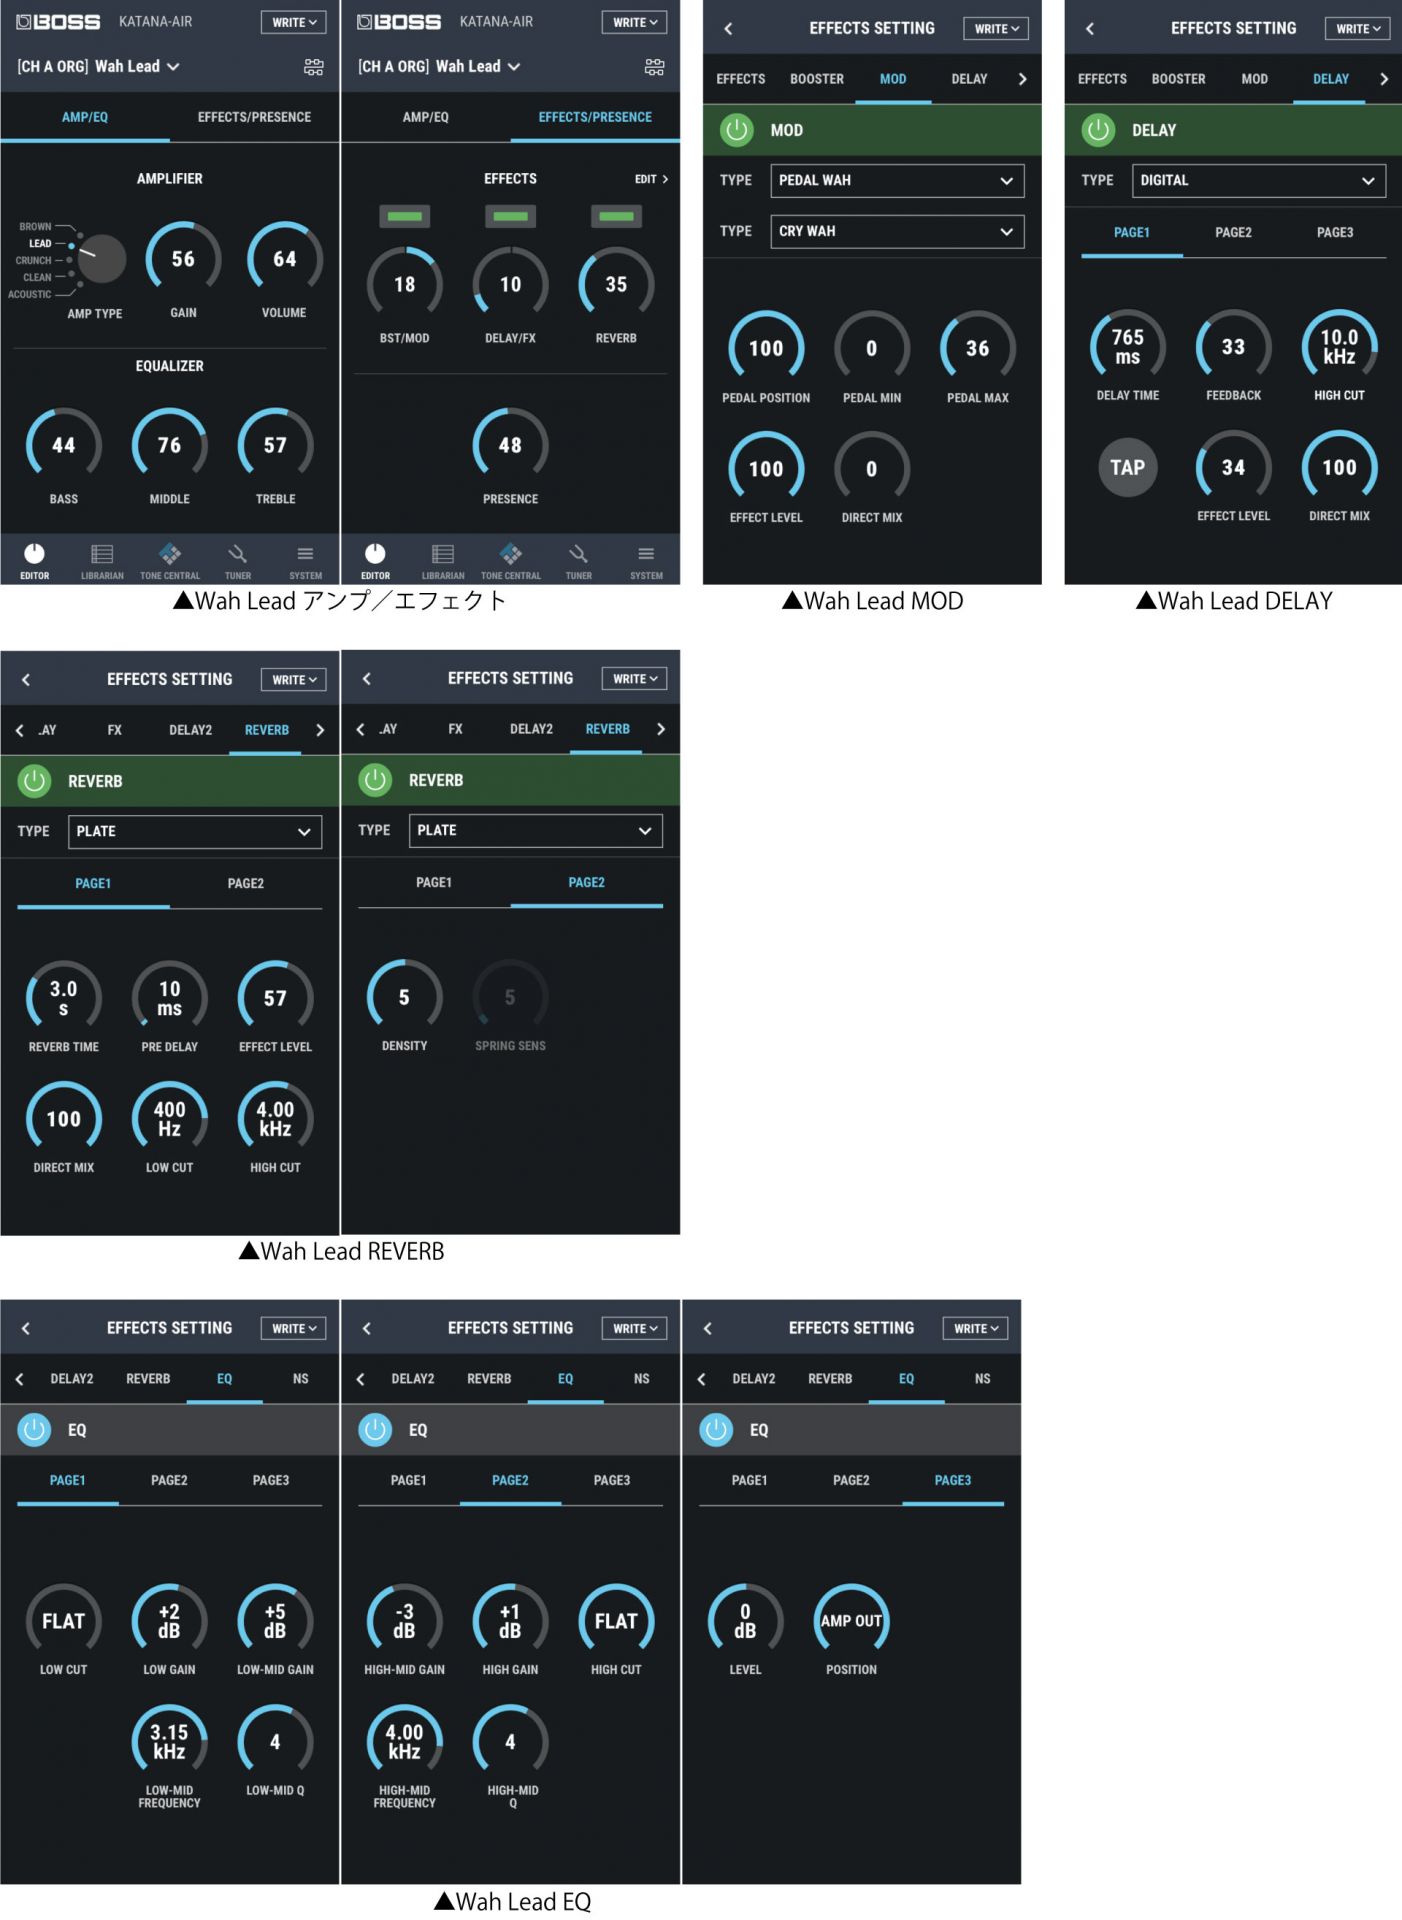Enable EQ power in the EQ PAGE2 screen
The height and width of the screenshot is (1920, 1402).
tap(375, 1430)
